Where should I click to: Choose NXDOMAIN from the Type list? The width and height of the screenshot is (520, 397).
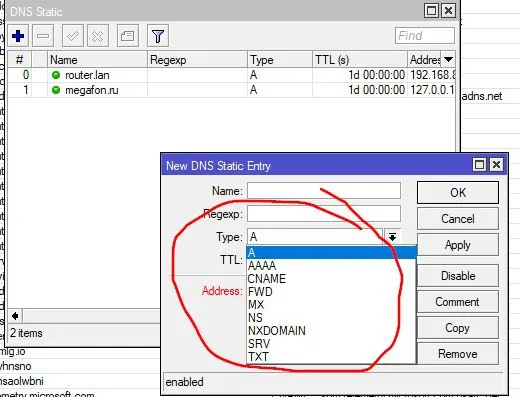tap(331, 330)
